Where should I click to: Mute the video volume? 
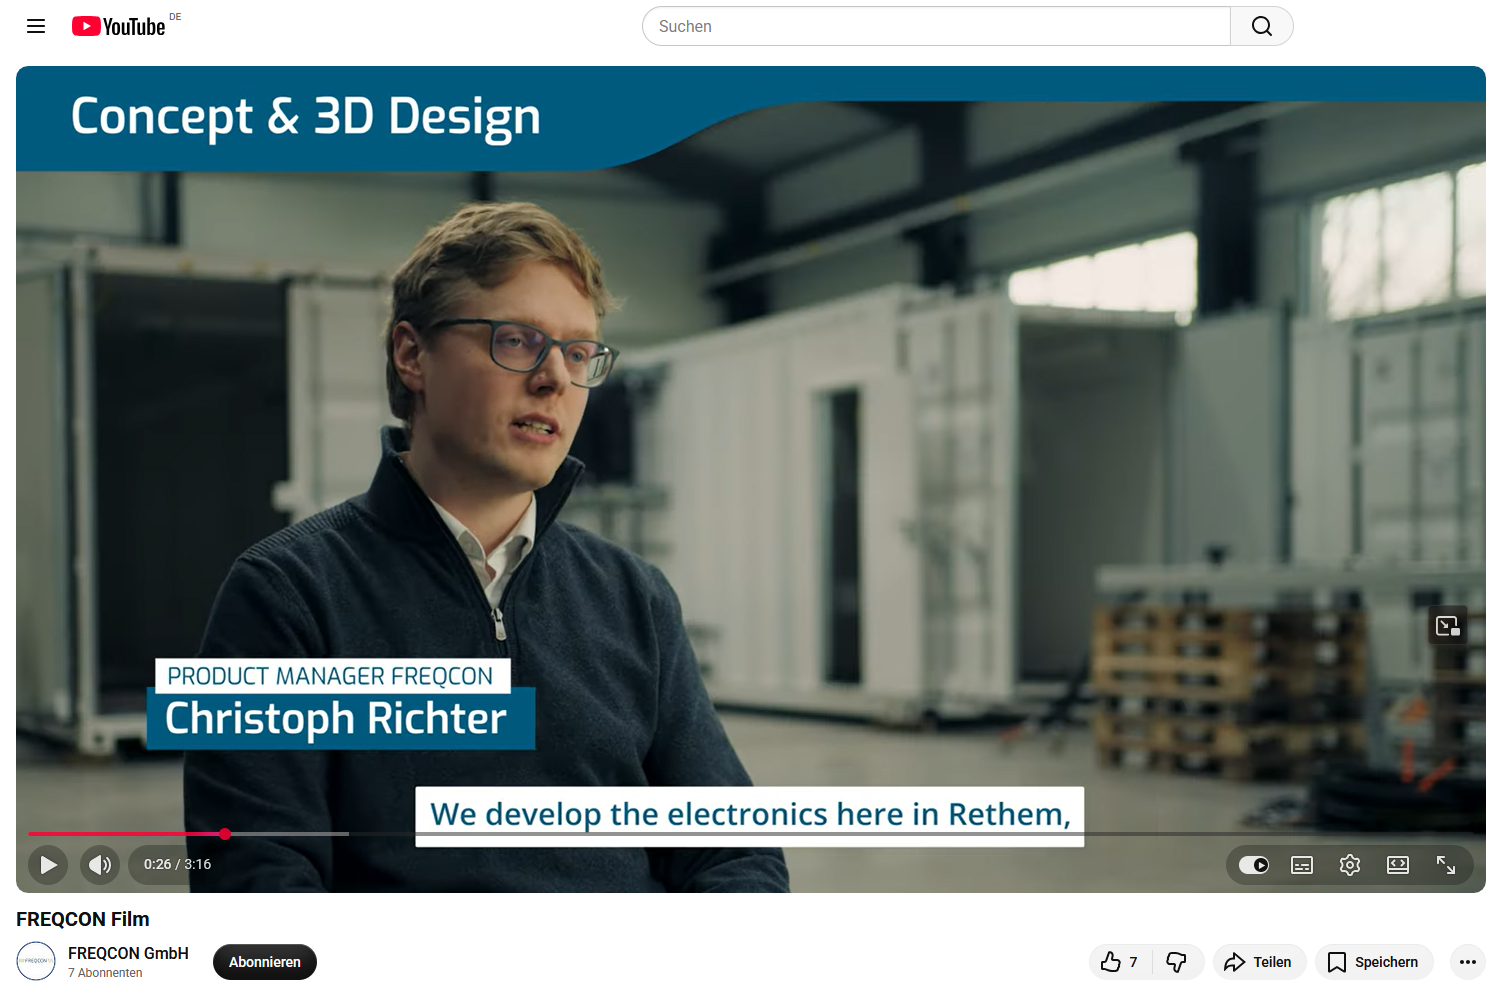[x=100, y=865]
